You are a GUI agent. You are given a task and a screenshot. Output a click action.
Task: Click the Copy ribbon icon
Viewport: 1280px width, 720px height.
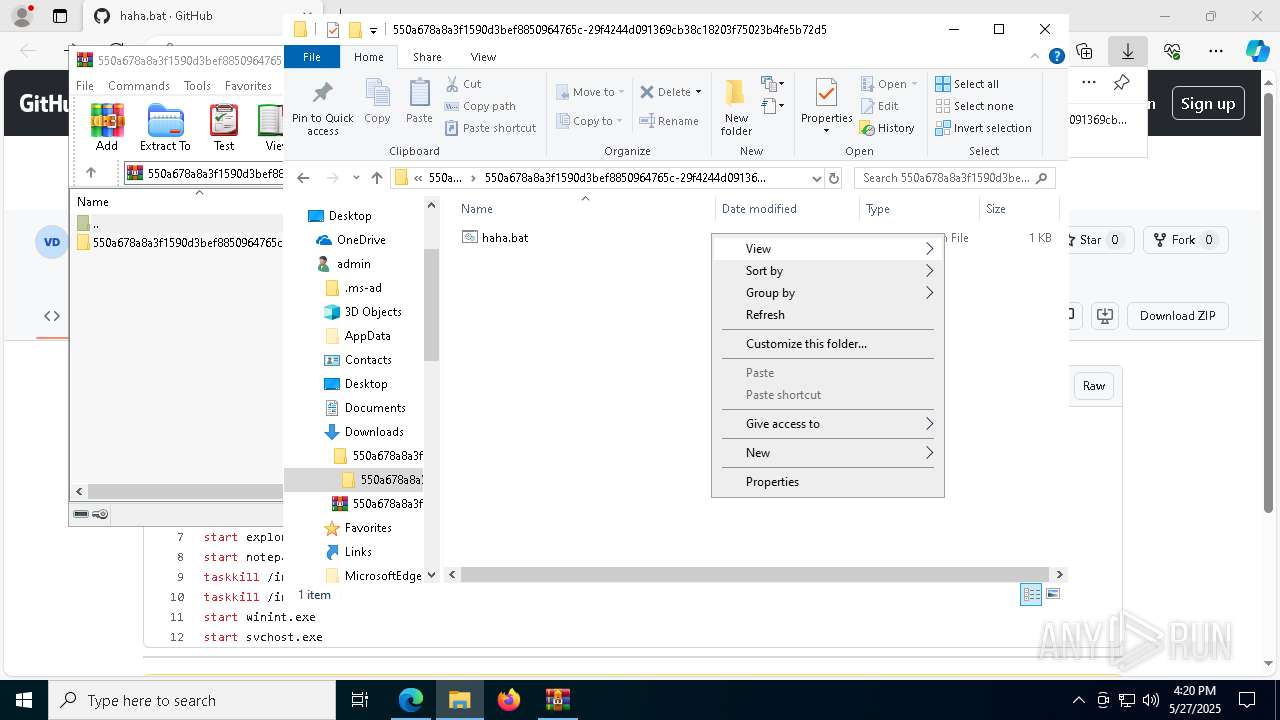377,93
